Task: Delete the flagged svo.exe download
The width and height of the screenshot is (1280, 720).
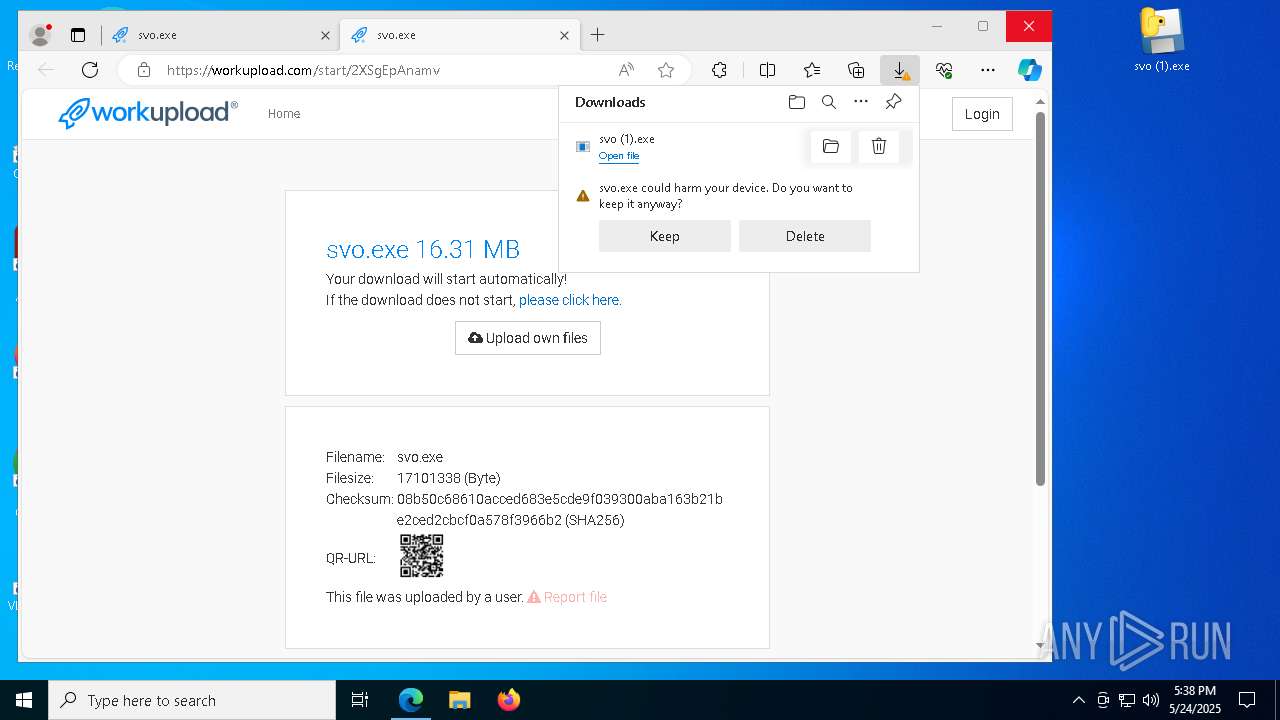Action: pos(805,236)
